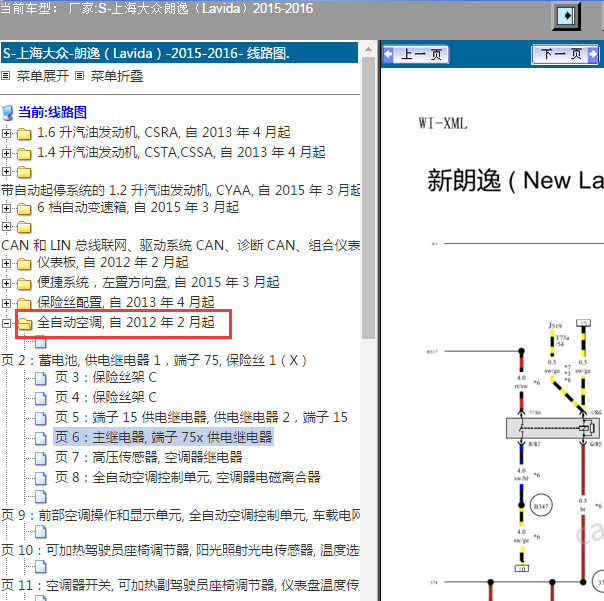Open 页 4：保险丝架 C
Viewport: 604px width, 601px height.
tap(106, 397)
